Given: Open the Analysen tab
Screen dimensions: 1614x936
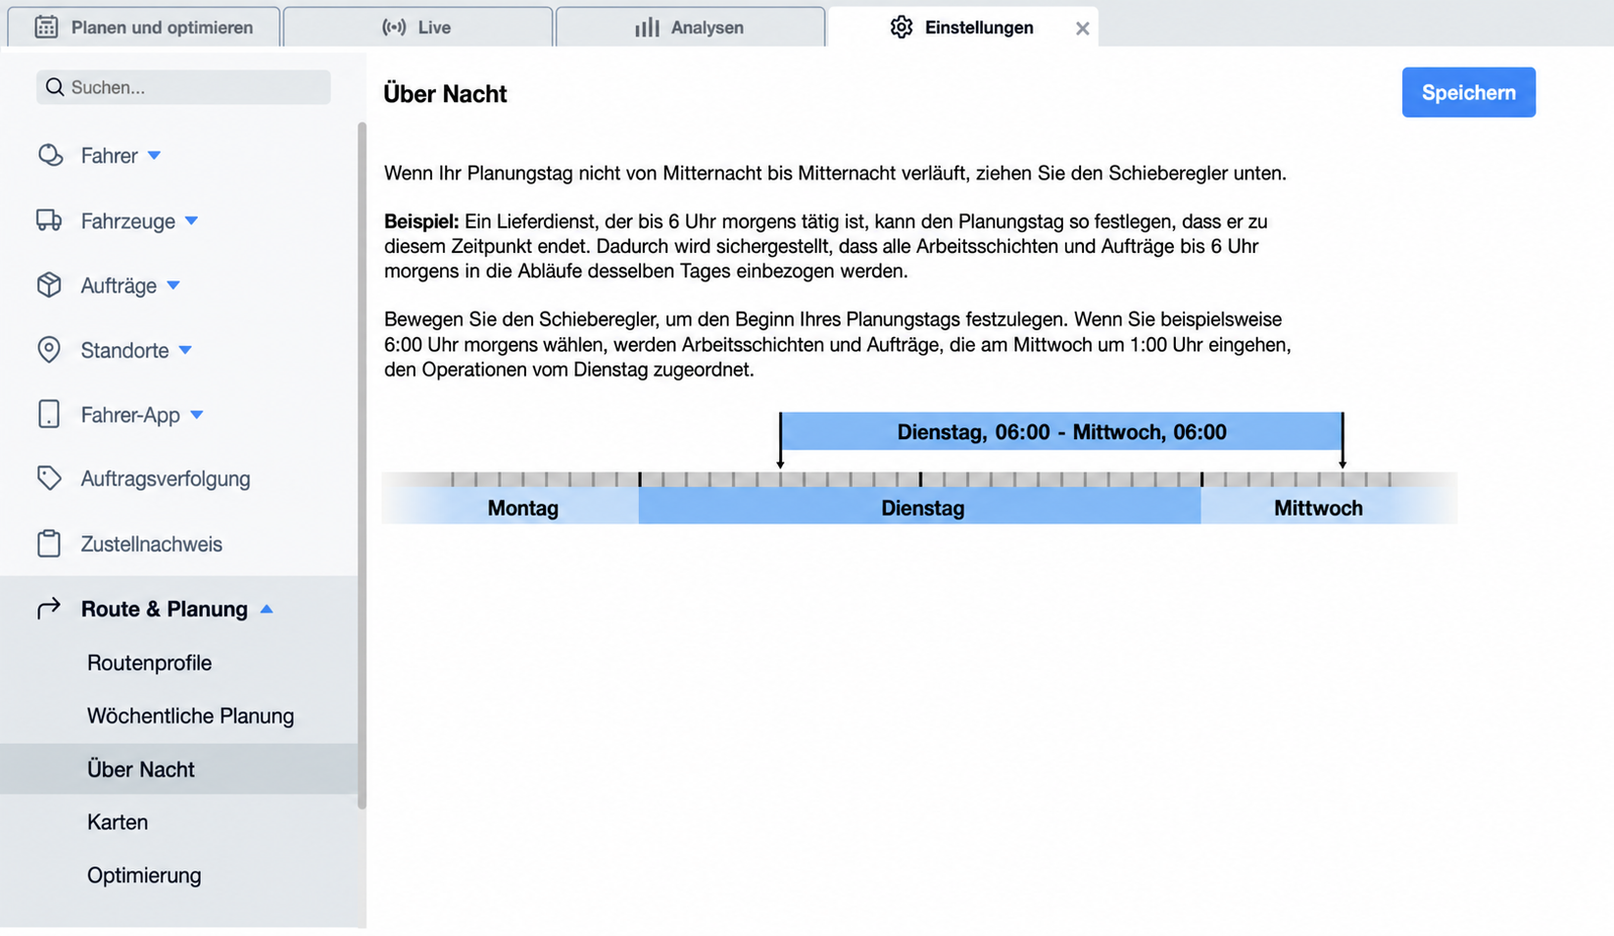Looking at the screenshot, I should 690,26.
